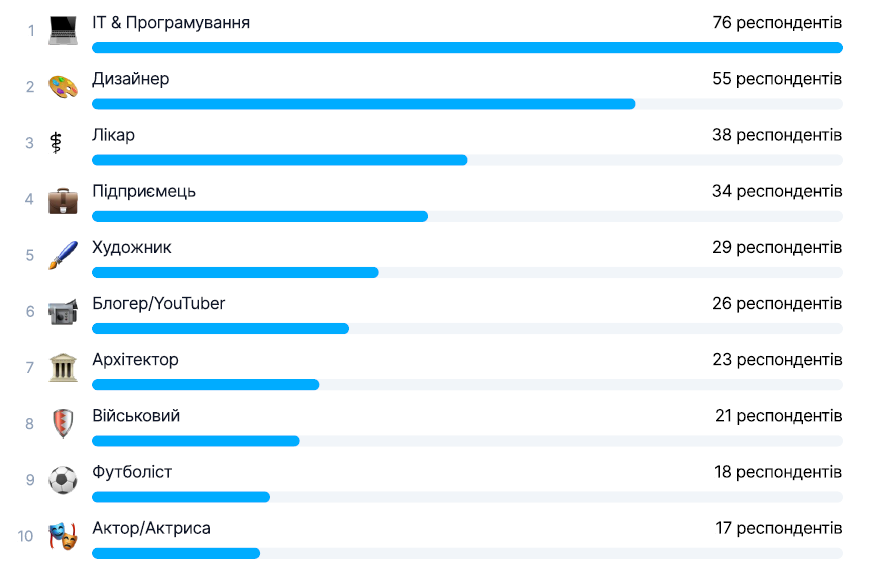This screenshot has width=876, height=574.
Task: Click the soccer ball icon for Футболіст
Action: [x=63, y=480]
